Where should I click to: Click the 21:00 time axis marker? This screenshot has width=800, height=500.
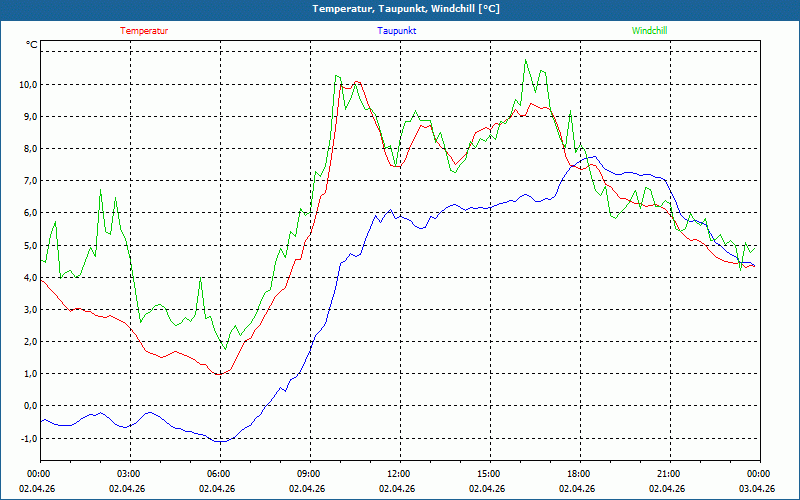click(x=668, y=474)
